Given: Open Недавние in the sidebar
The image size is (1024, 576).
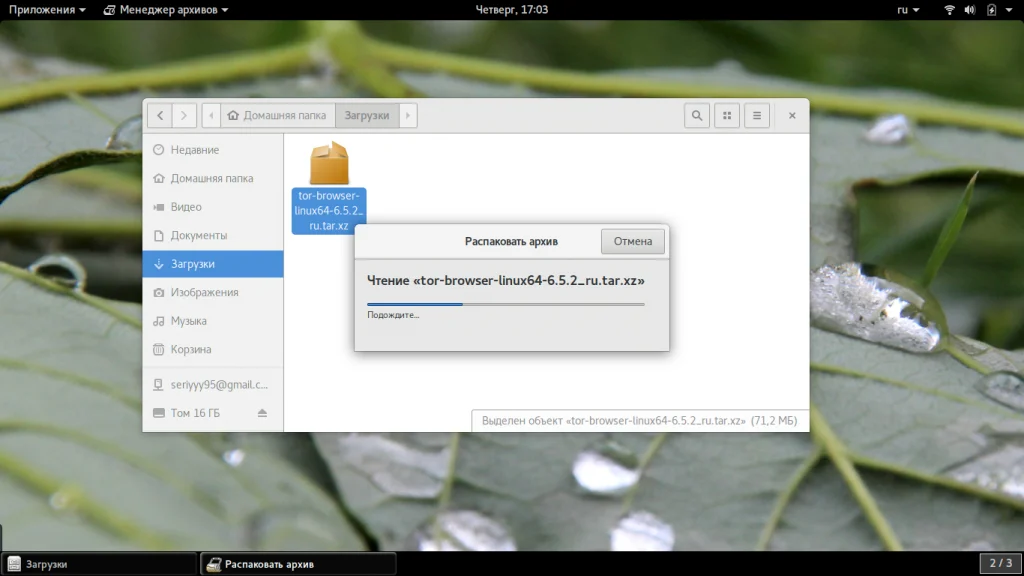Looking at the screenshot, I should coord(213,150).
